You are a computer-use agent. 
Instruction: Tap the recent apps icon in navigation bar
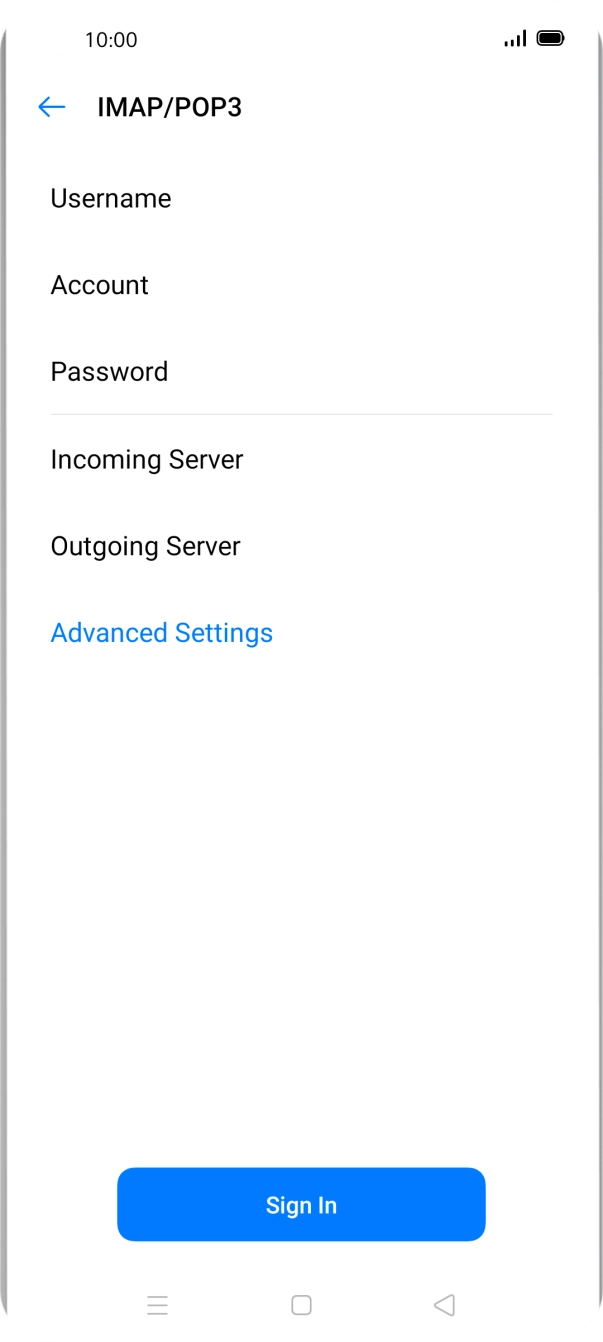pos(158,1305)
